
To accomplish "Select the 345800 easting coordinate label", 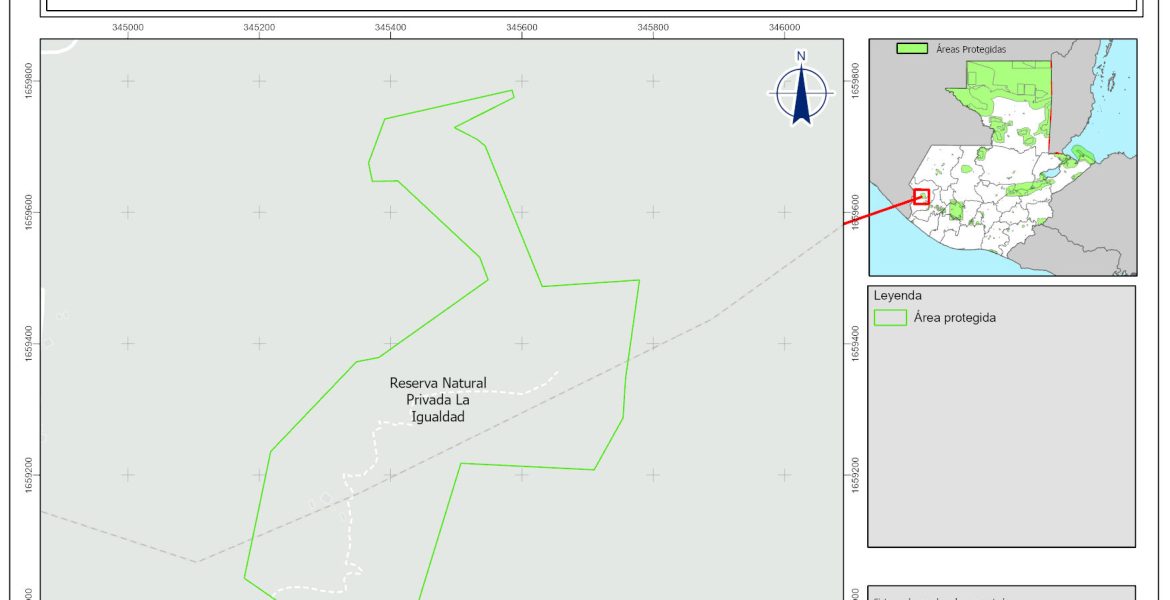I will pyautogui.click(x=652, y=28).
